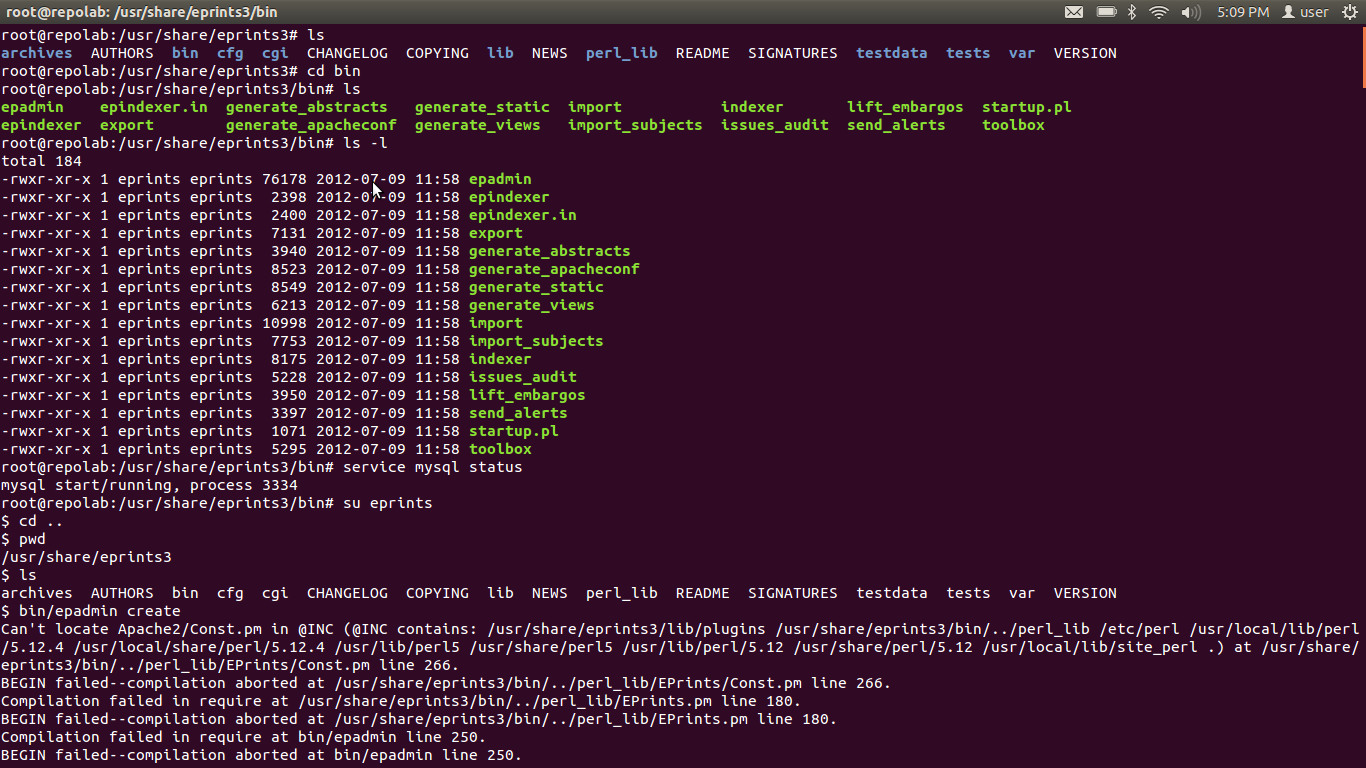The width and height of the screenshot is (1366, 768).
Task: Click the 'ls -l' command
Action: pyautogui.click(x=365, y=143)
